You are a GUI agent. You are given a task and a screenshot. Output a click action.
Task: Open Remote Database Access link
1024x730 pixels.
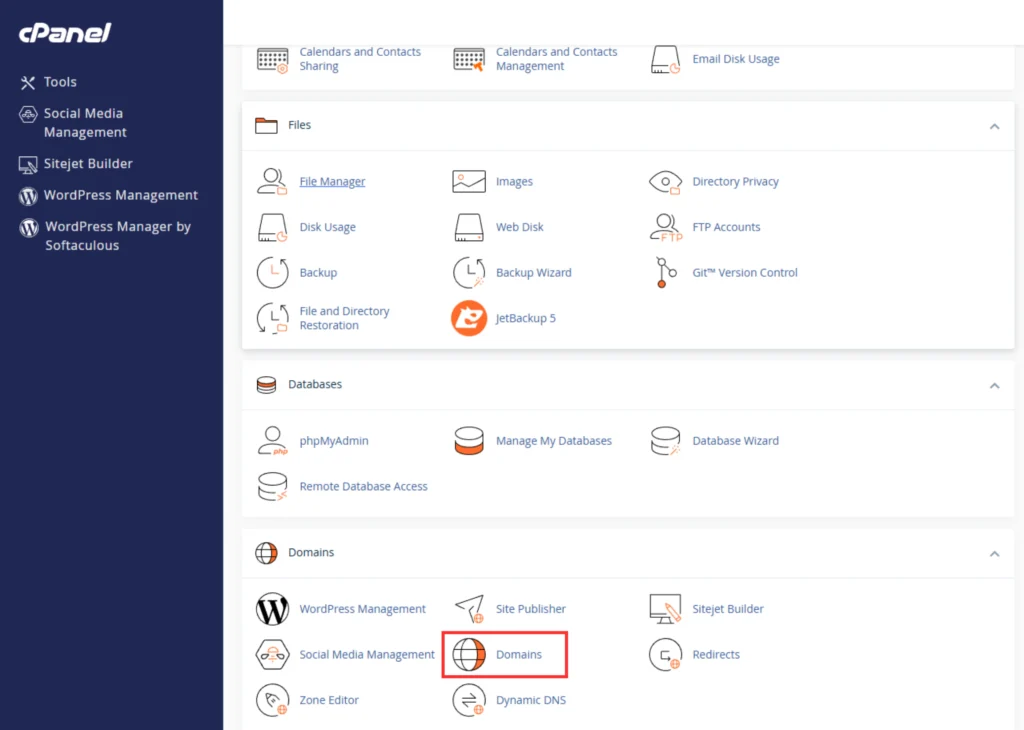[x=364, y=486]
